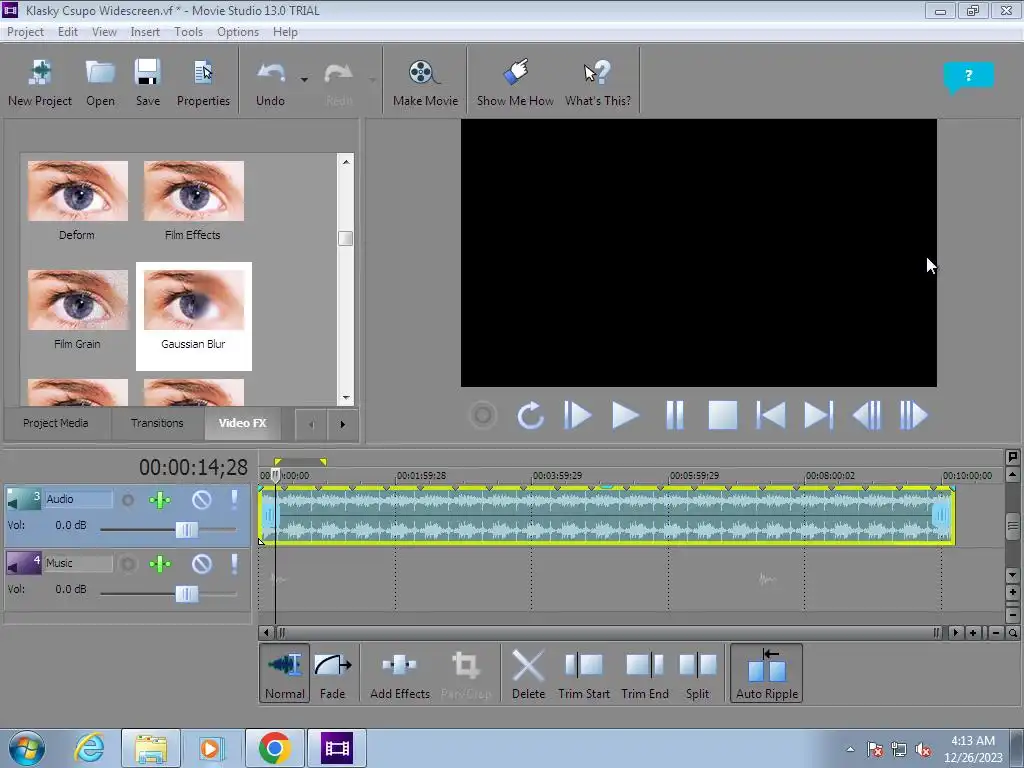Viewport: 1024px width, 768px height.
Task: Click Trim End tool
Action: pos(645,673)
